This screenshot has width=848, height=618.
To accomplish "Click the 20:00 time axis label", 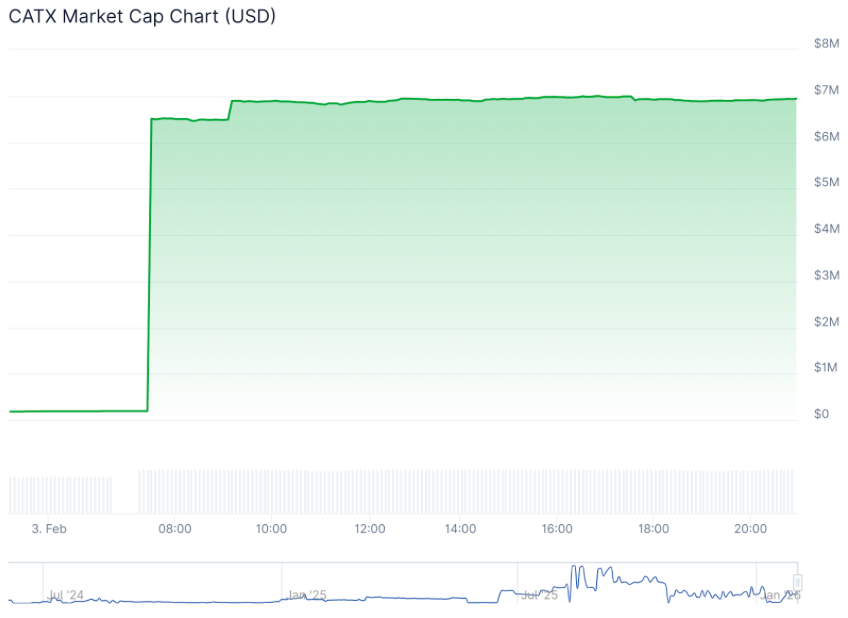I will [x=750, y=528].
